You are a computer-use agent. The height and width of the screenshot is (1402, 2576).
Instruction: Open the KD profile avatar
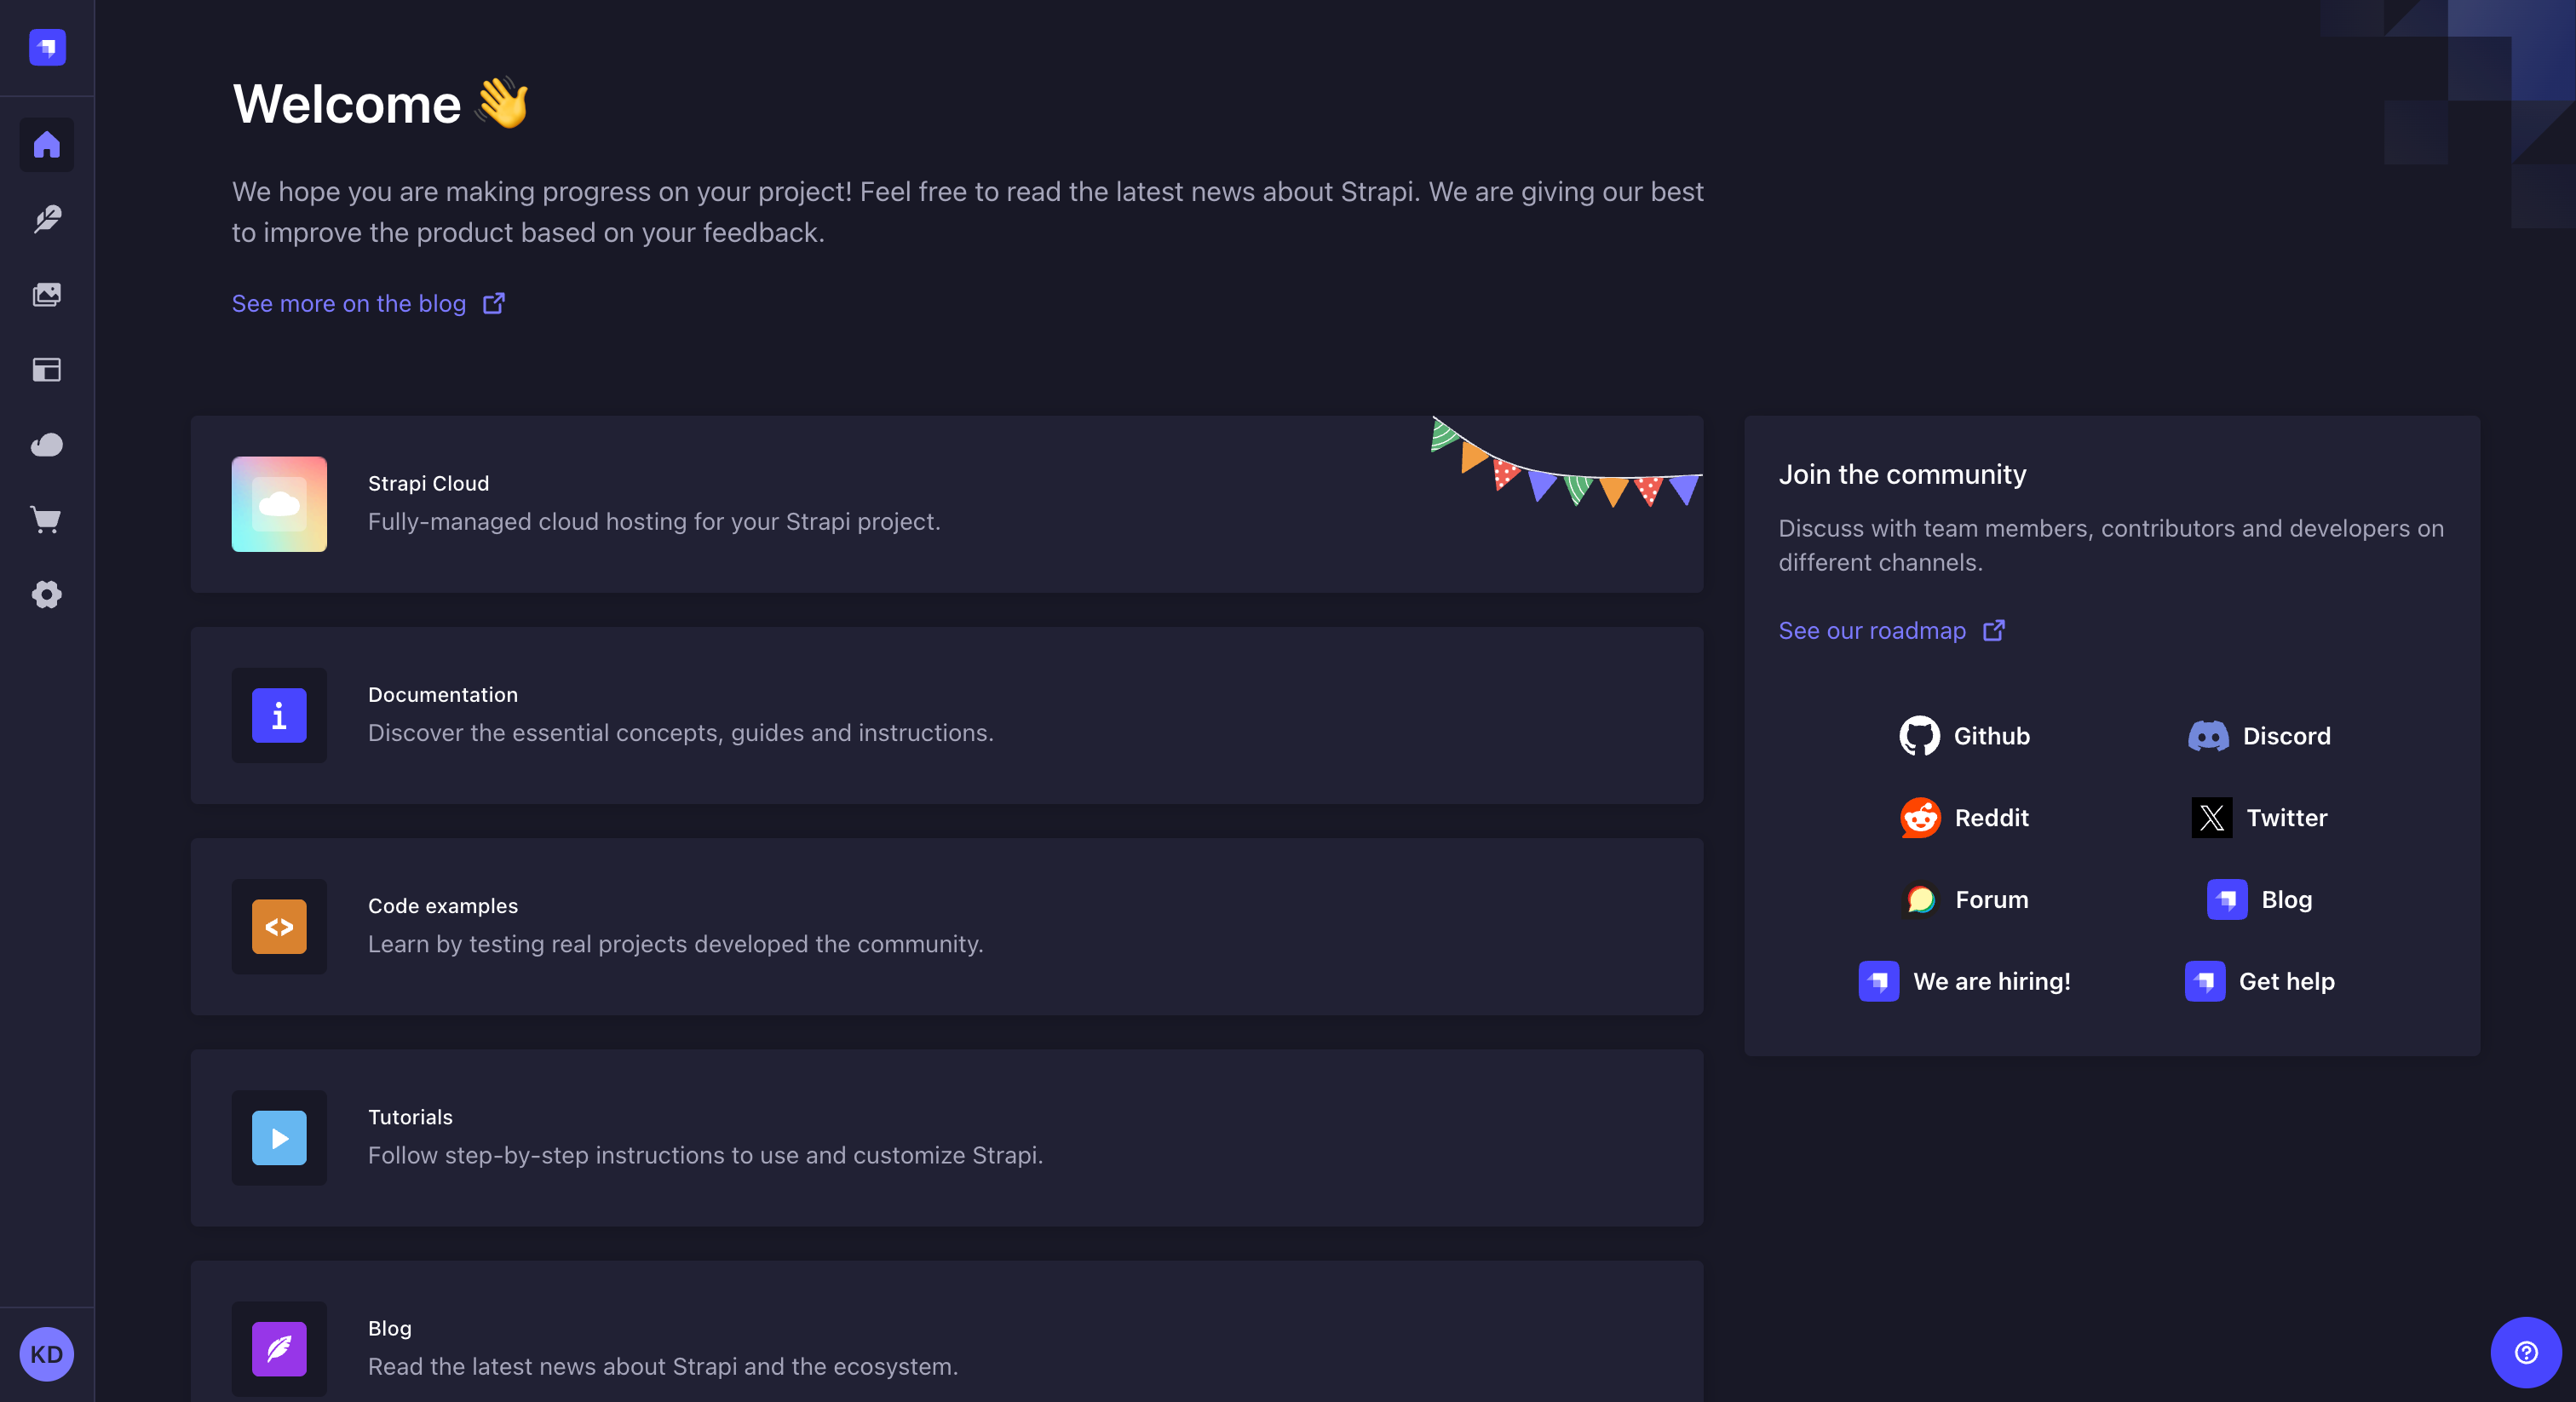pyautogui.click(x=46, y=1355)
